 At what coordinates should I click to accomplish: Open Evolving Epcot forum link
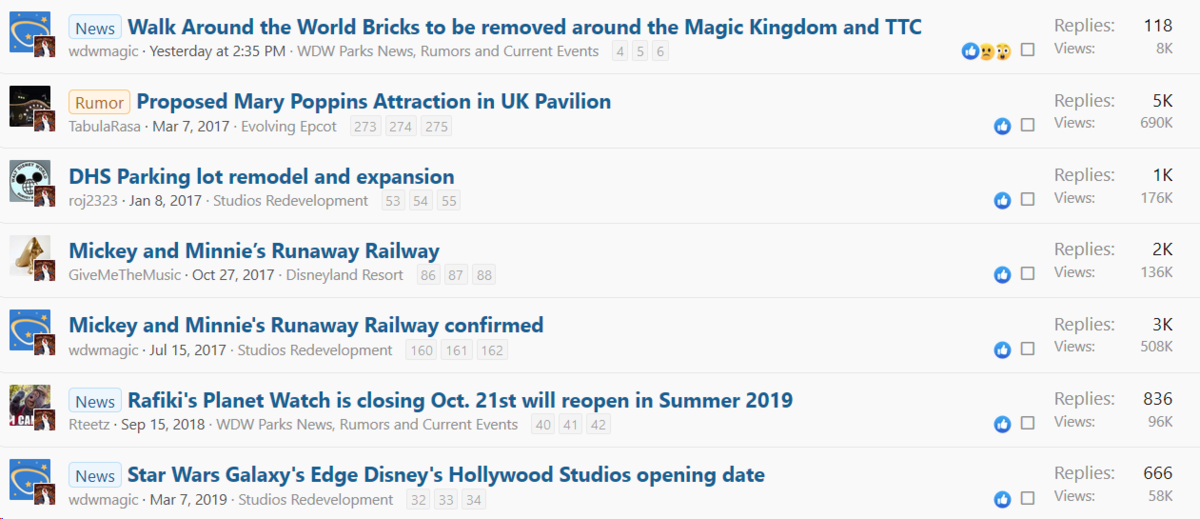tap(290, 126)
